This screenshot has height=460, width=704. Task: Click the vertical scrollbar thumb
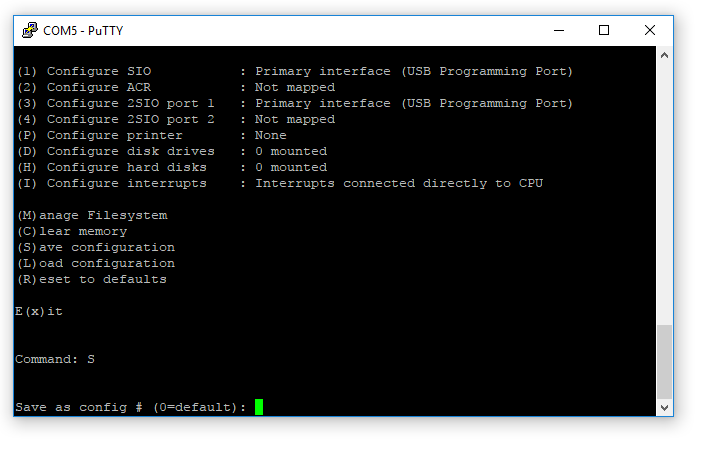point(664,362)
